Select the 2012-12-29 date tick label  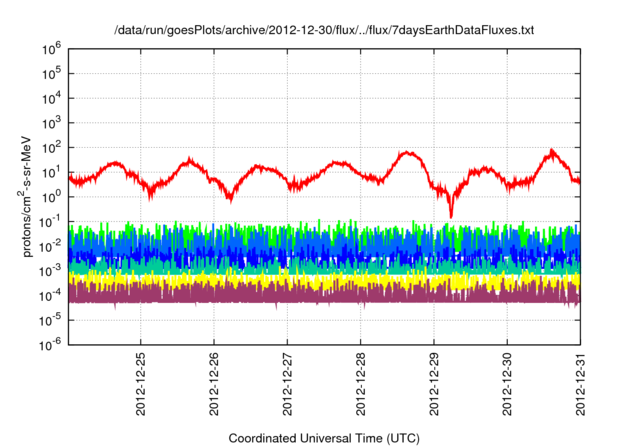click(434, 382)
